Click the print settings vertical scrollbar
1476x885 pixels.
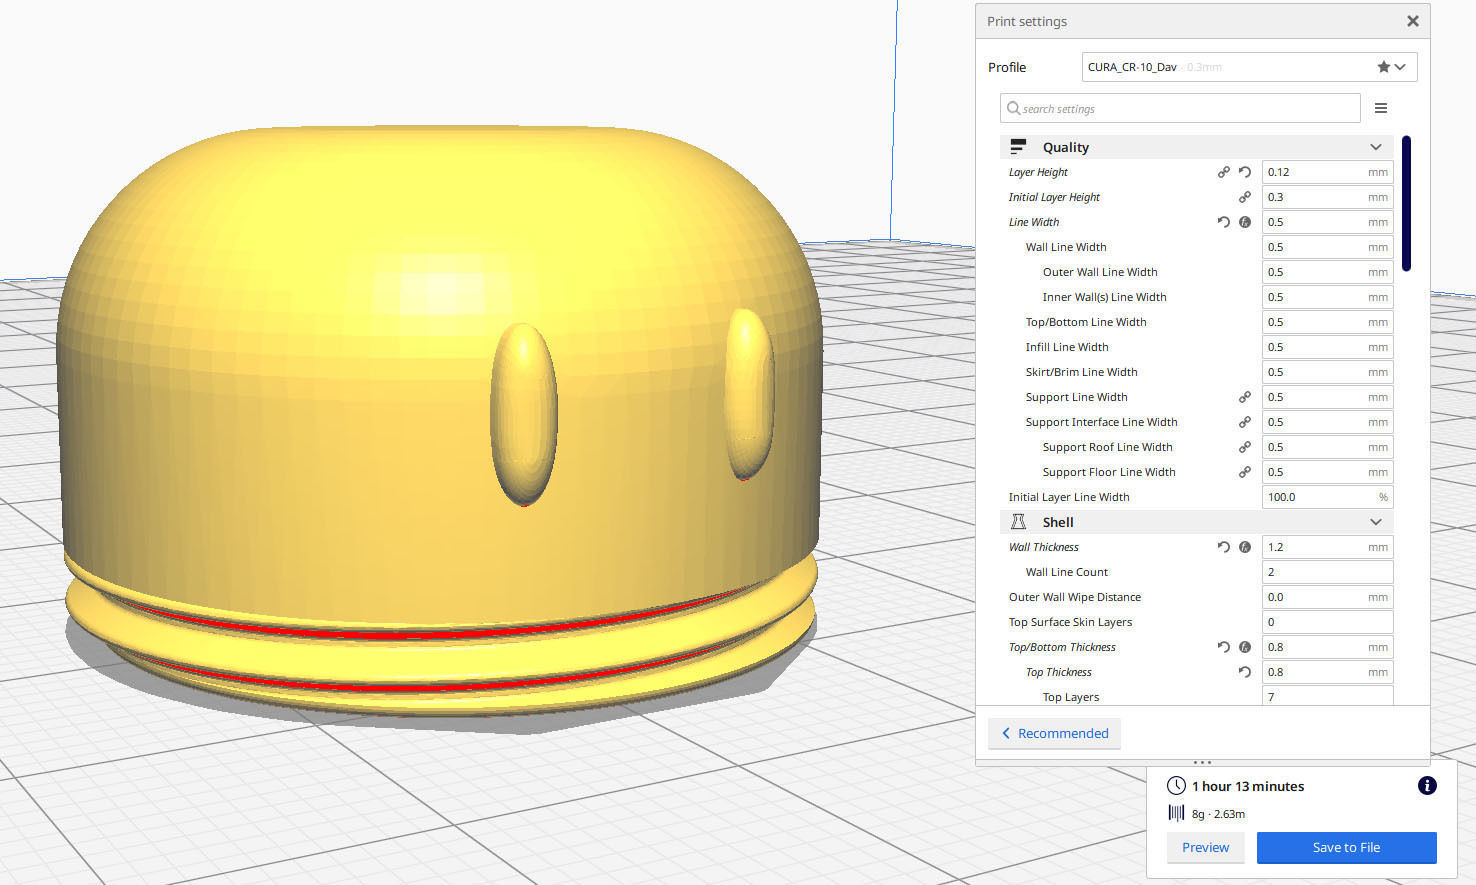[x=1406, y=203]
